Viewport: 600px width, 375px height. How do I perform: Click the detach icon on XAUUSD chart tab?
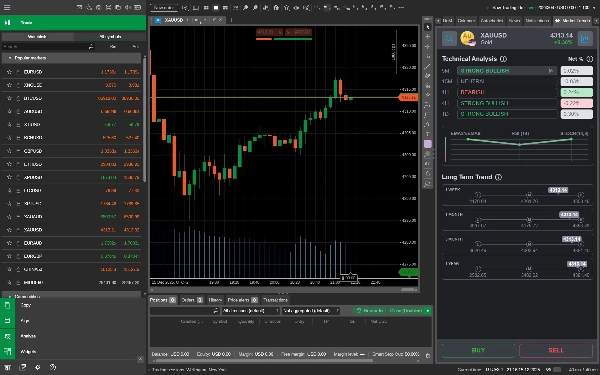(x=214, y=20)
